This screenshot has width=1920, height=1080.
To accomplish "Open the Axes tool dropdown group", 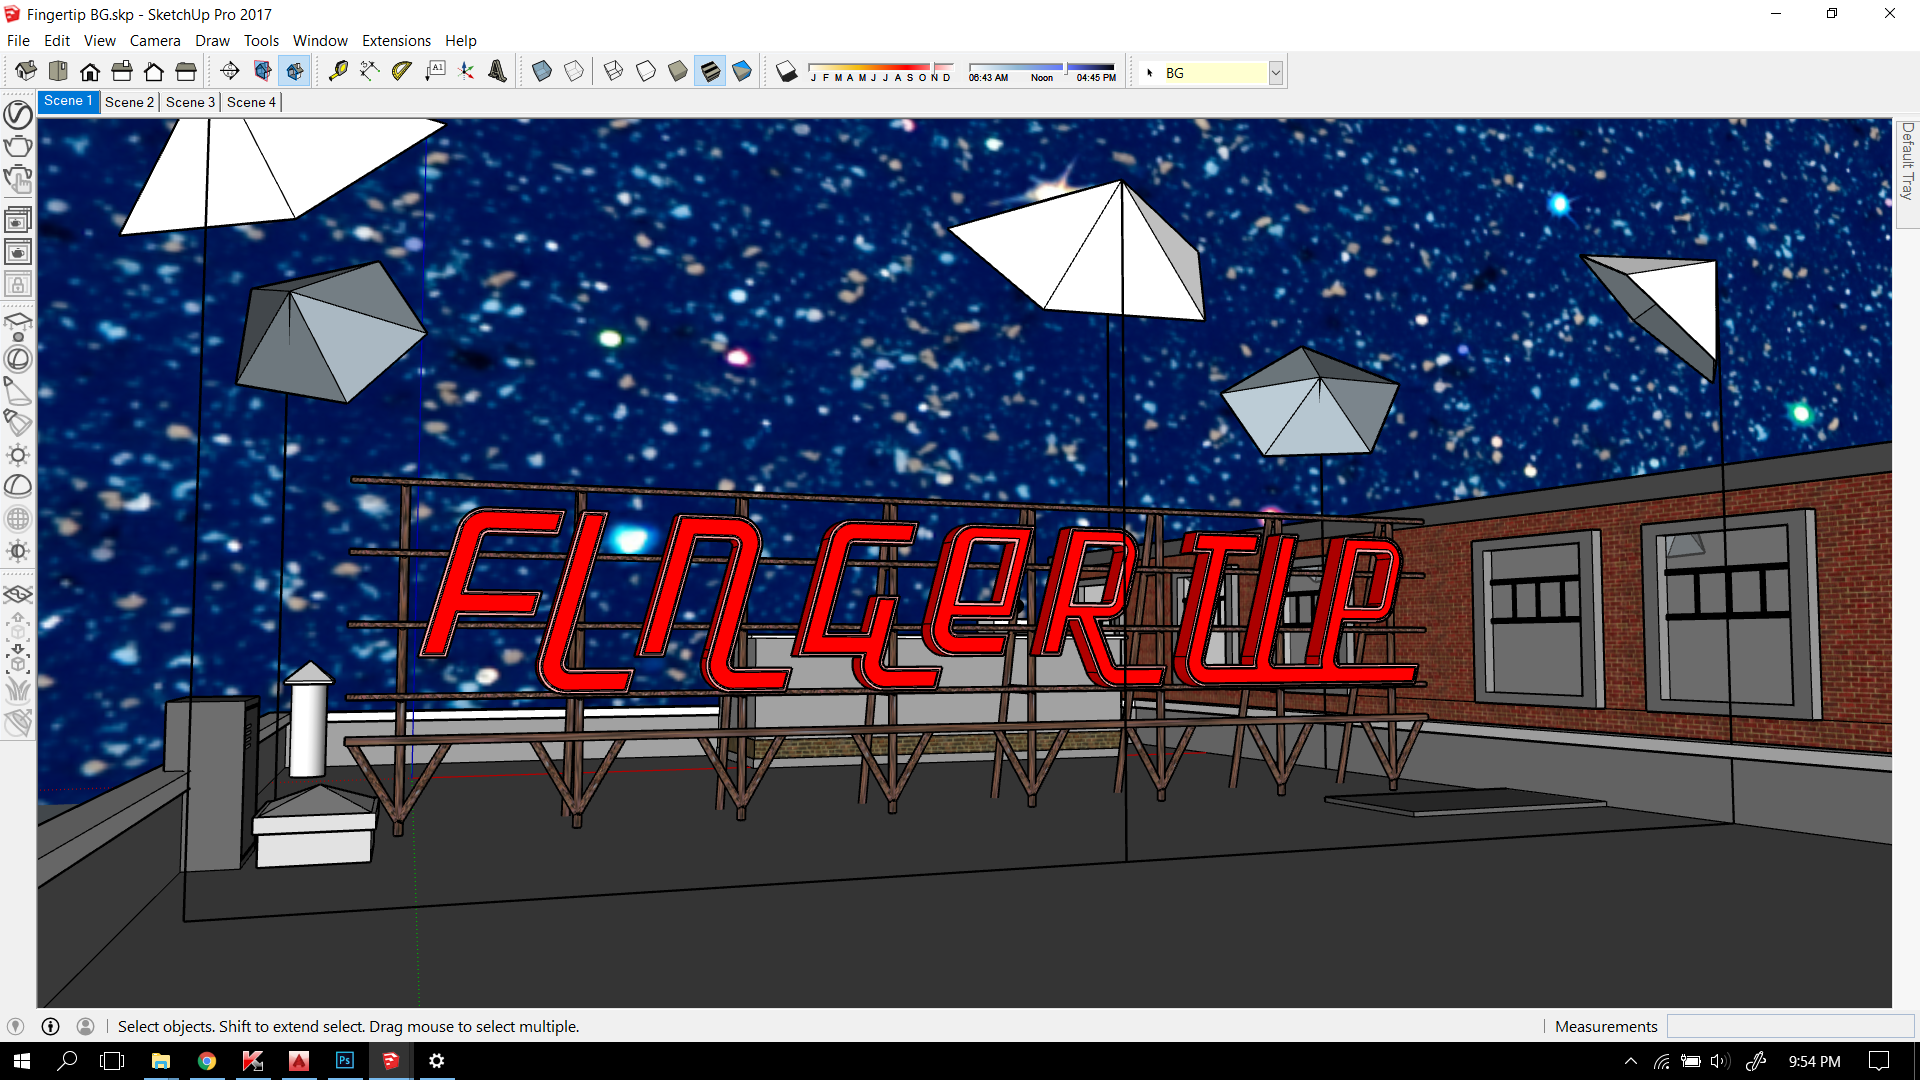I will pos(466,70).
